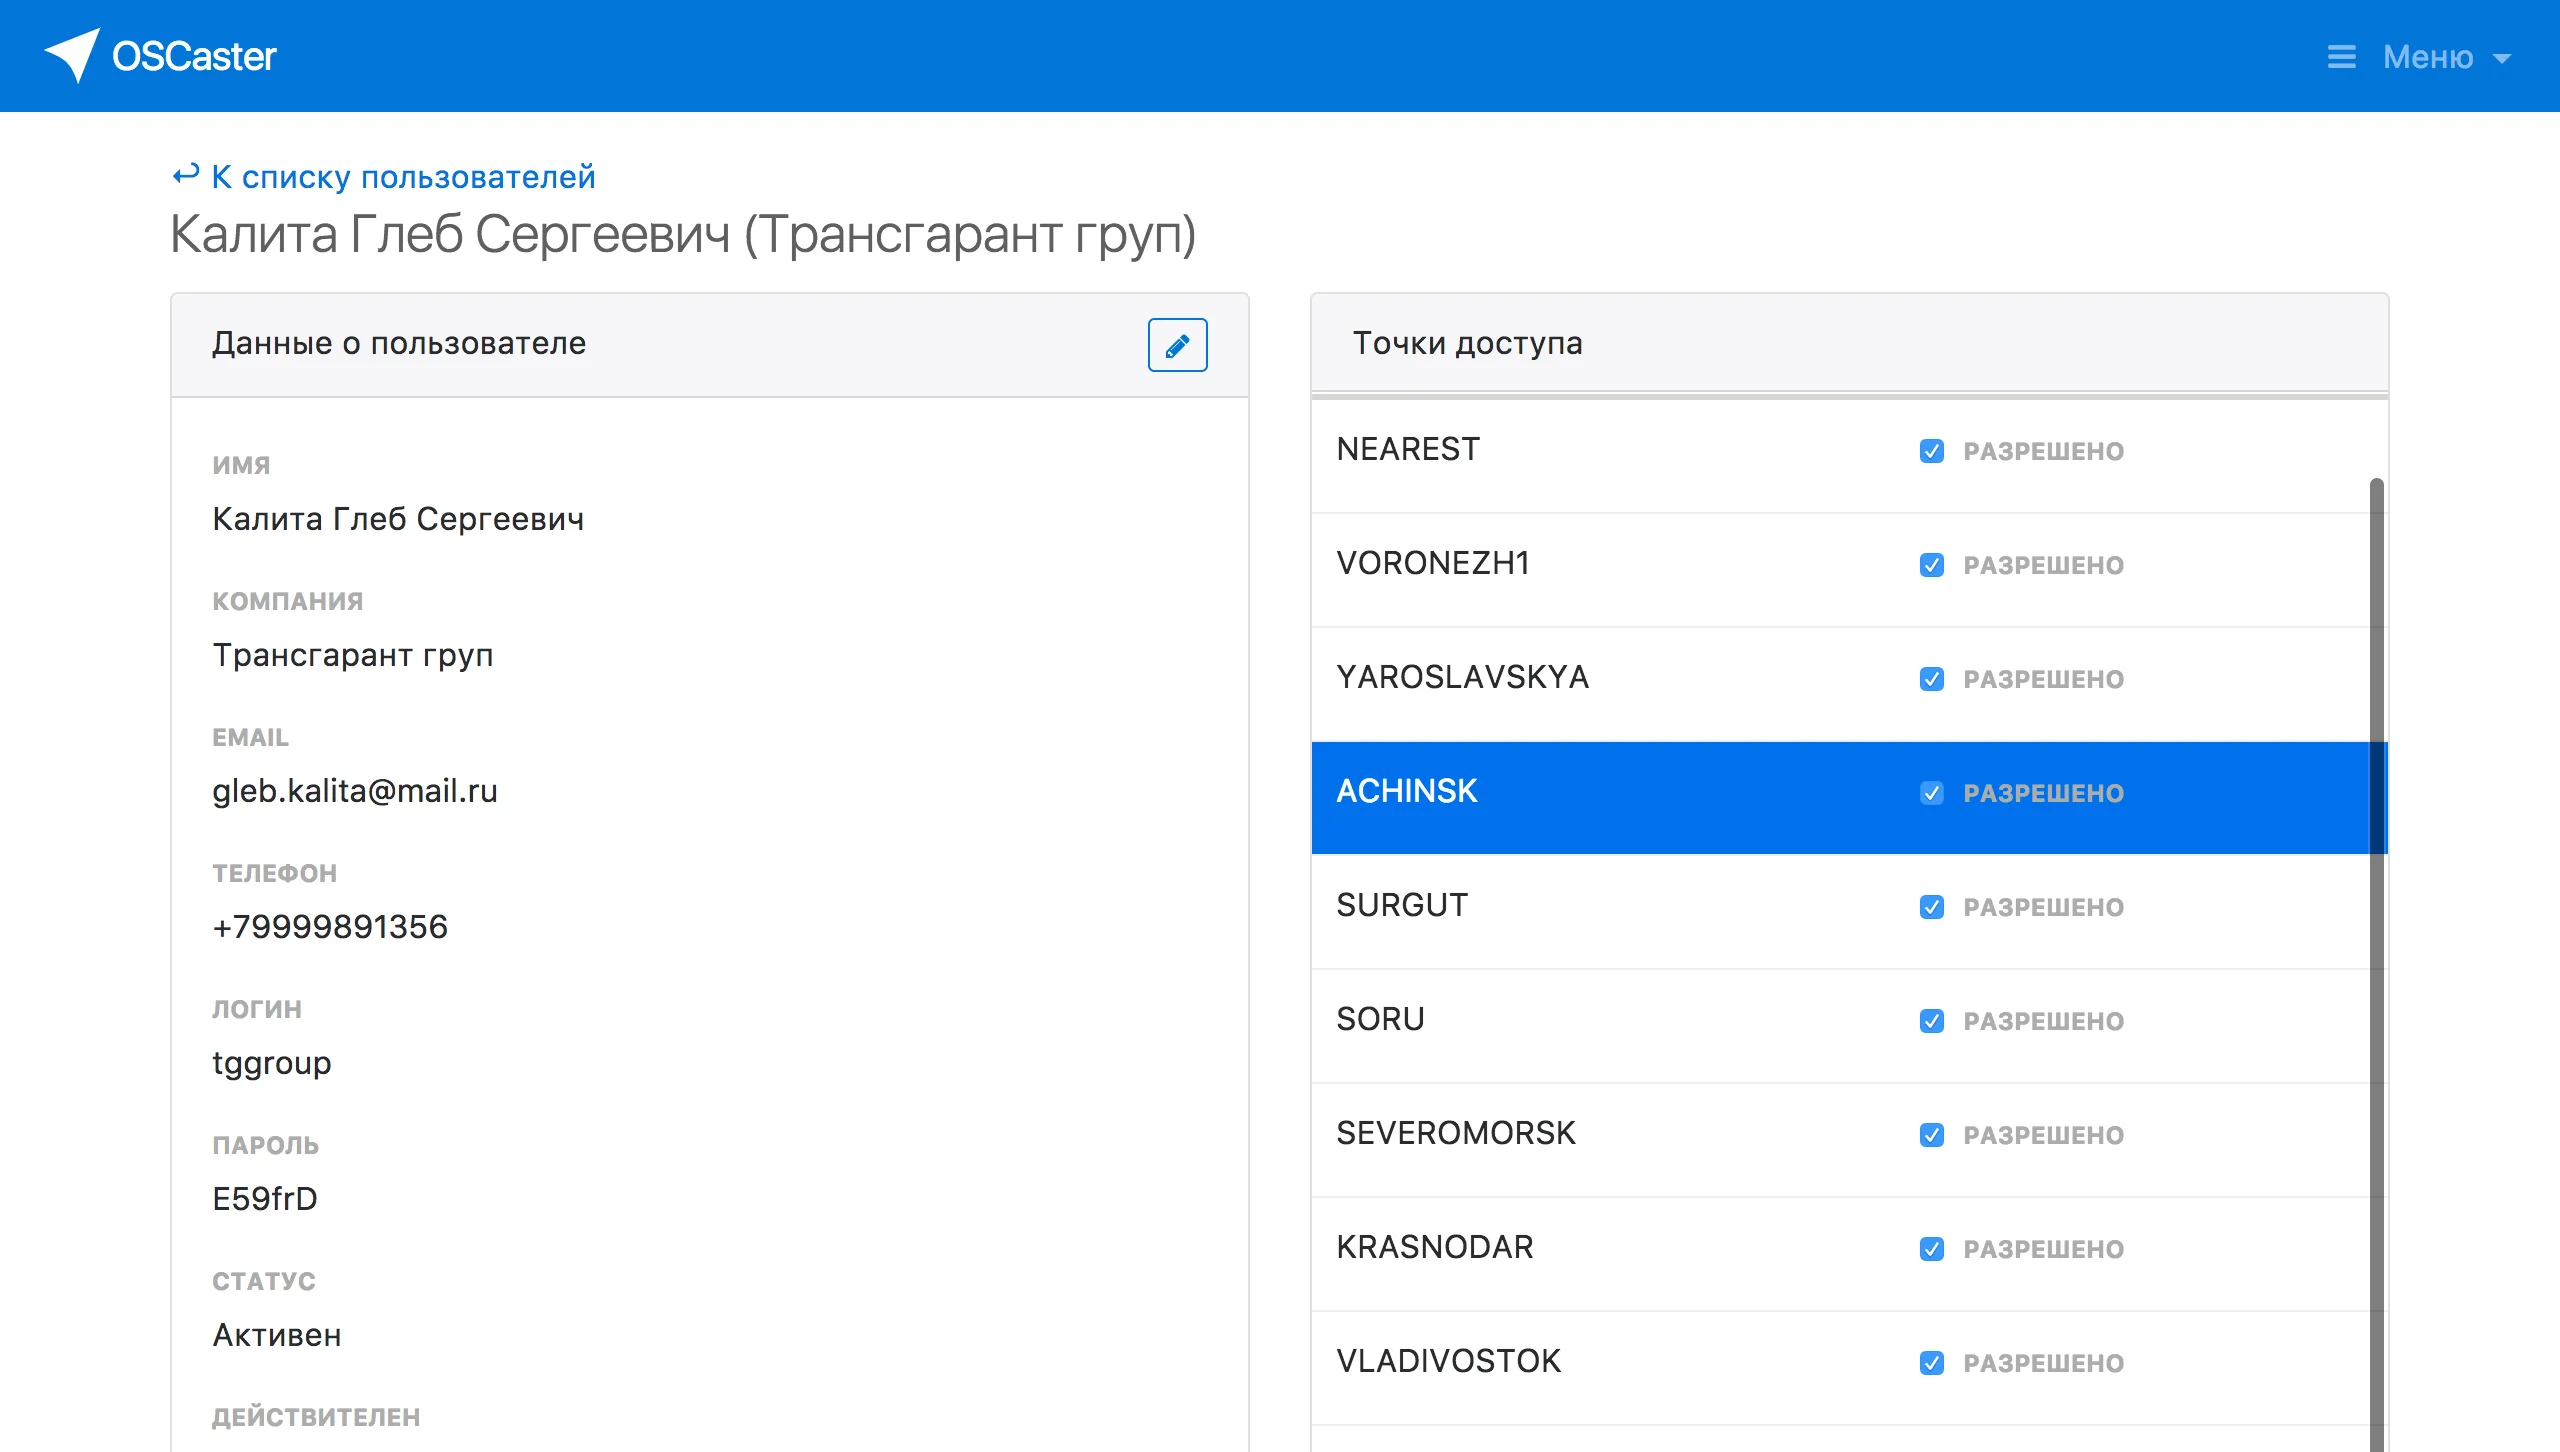Image resolution: width=2560 pixels, height=1452 pixels.
Task: Uncheck ACHINSK РАЗРЕШЕНО checkbox
Action: 1932,793
